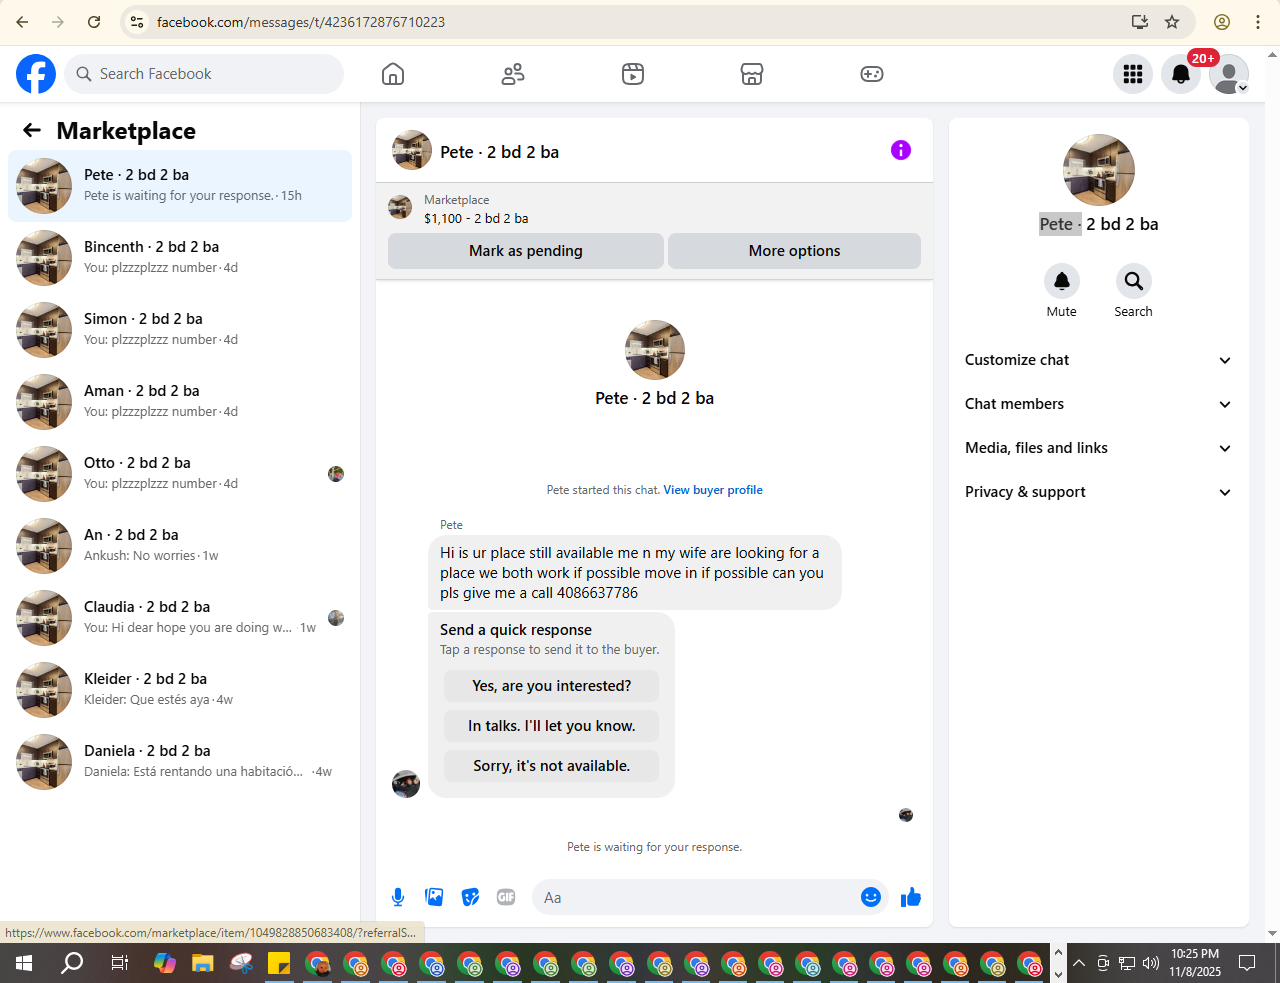The image size is (1280, 983).
Task: Click the browser back arrow
Action: tap(22, 22)
